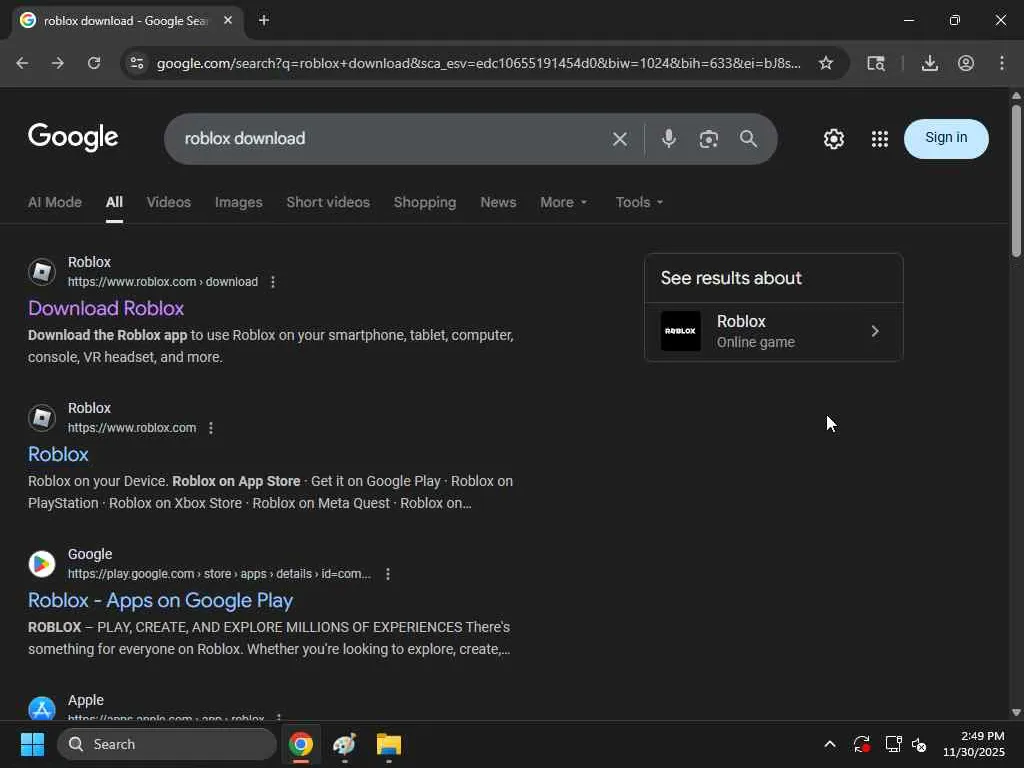Switch to AI Mode tab
This screenshot has height=768, width=1024.
pyautogui.click(x=55, y=202)
